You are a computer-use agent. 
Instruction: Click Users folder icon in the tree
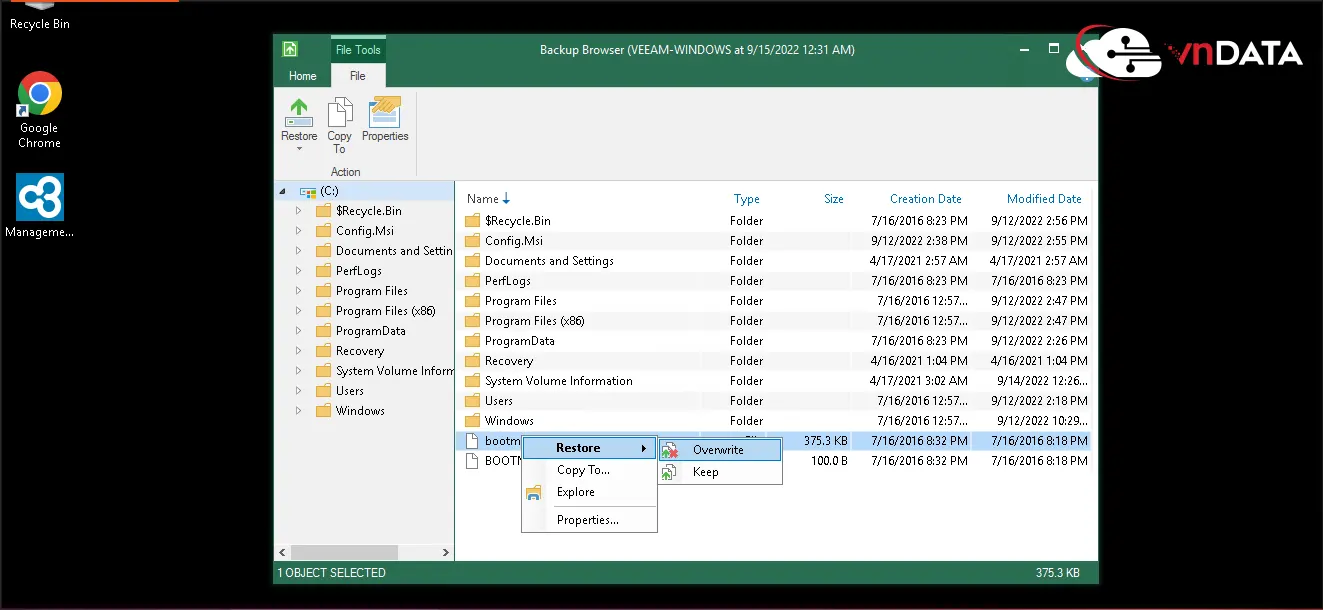323,391
